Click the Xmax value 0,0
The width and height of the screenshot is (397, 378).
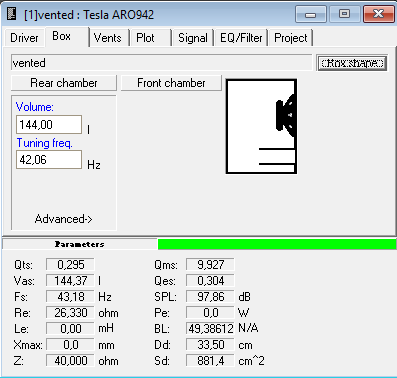point(70,345)
